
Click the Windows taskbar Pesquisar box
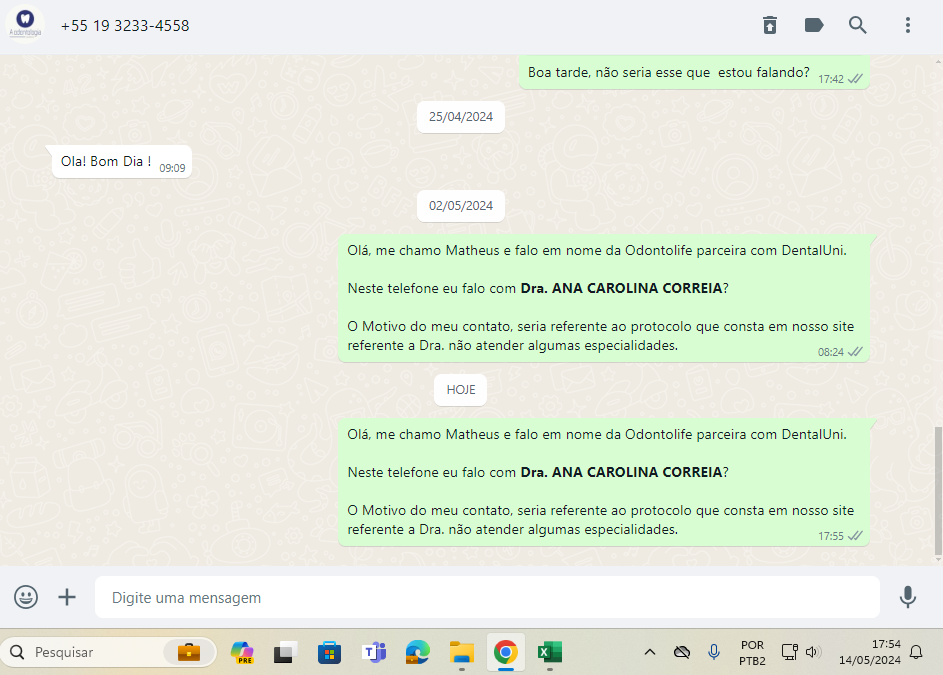(108, 652)
